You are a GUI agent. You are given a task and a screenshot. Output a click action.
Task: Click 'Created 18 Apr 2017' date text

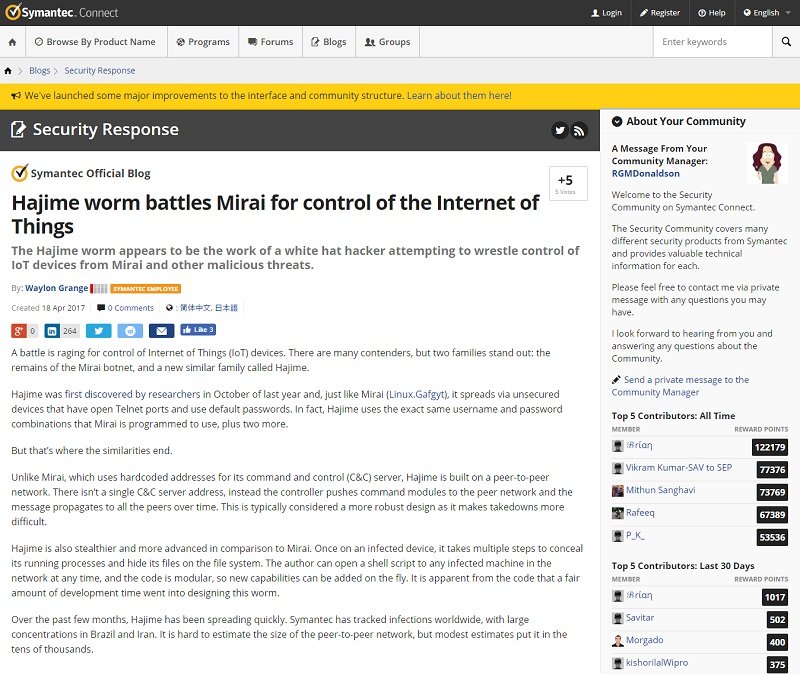tap(48, 308)
